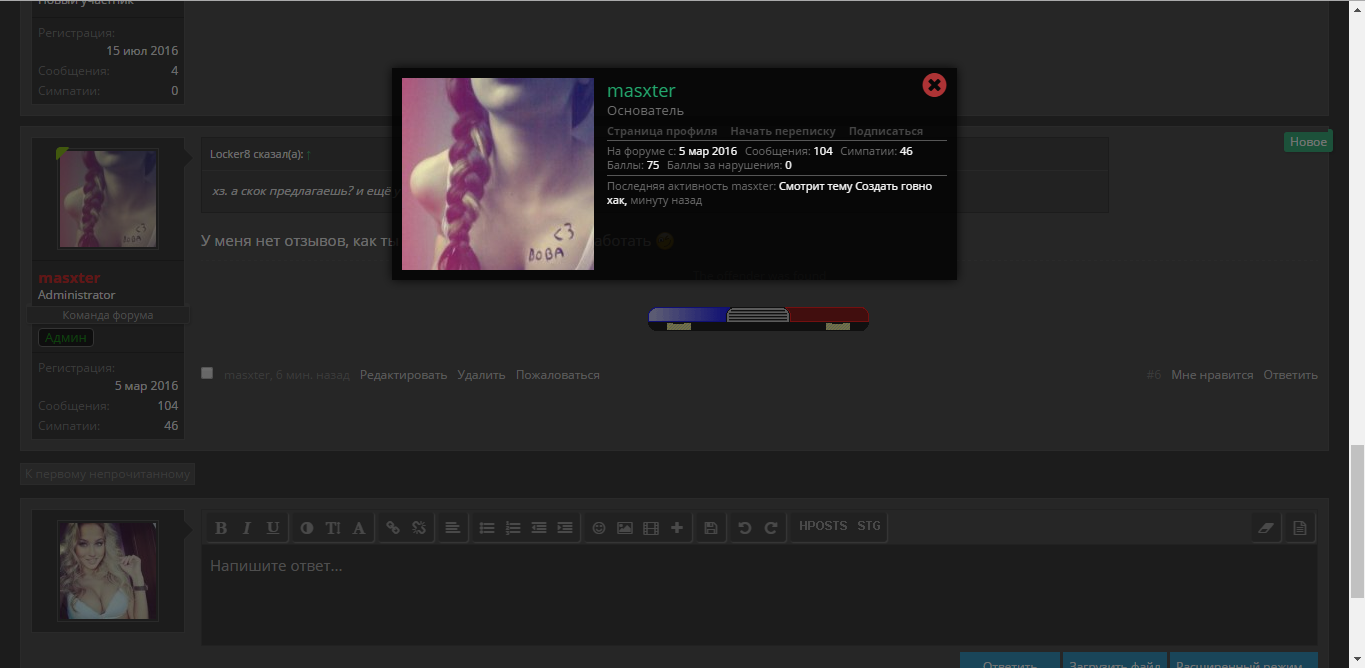Click into the 'Напишите ответ...' reply field
The image size is (1365, 668).
click(759, 594)
